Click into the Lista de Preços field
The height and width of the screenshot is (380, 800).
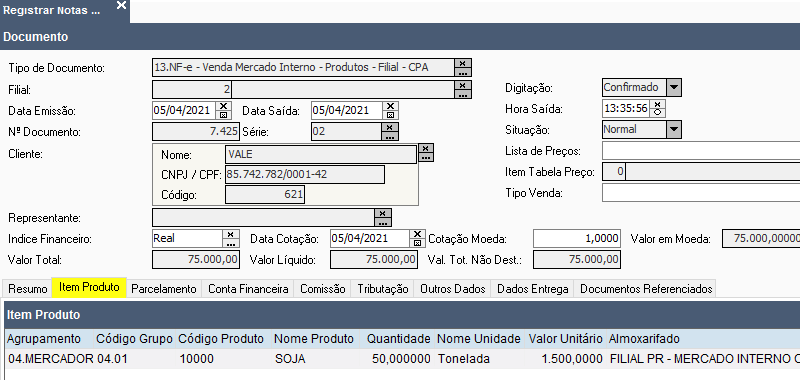[x=701, y=151]
